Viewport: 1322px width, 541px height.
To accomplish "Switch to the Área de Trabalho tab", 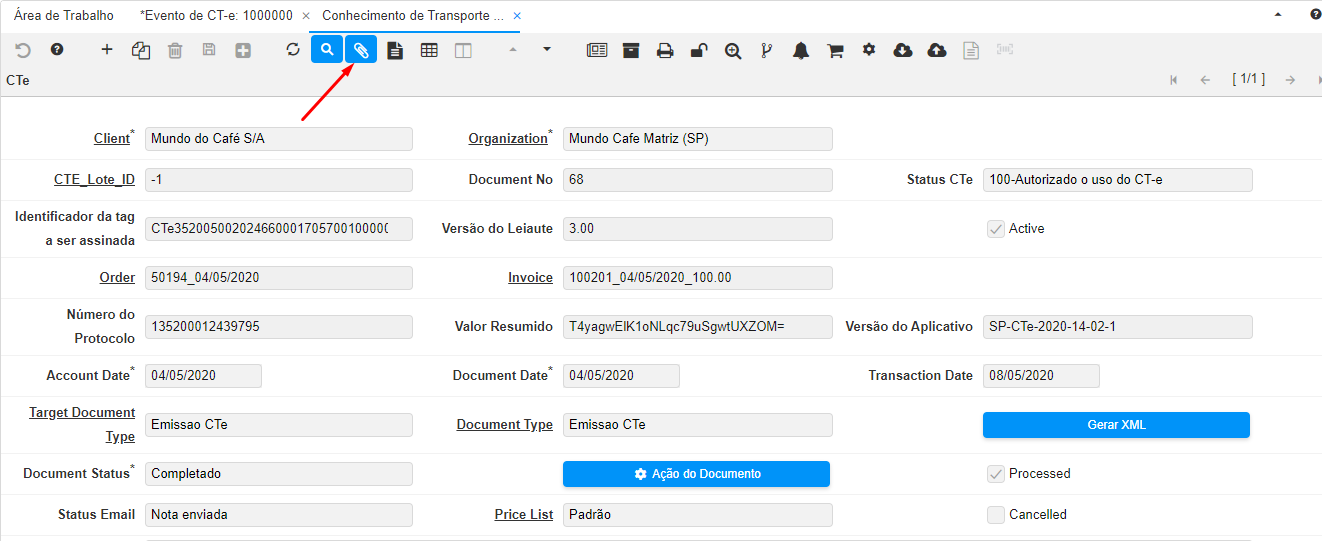I will [x=64, y=16].
